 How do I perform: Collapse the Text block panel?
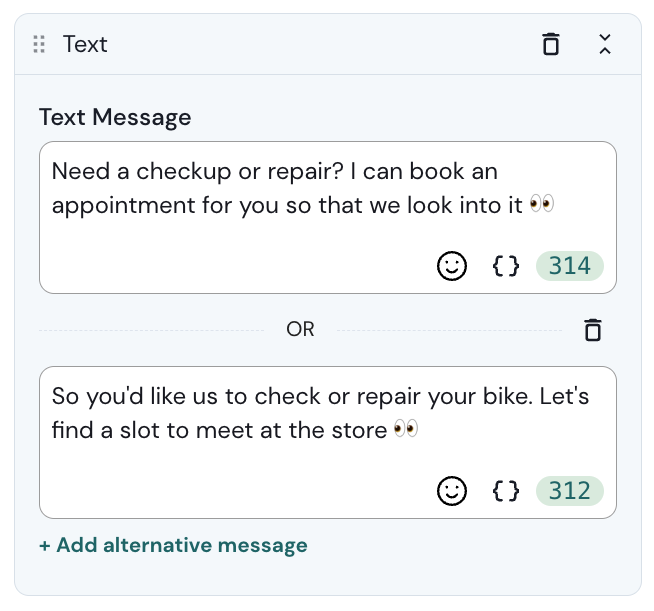point(604,44)
